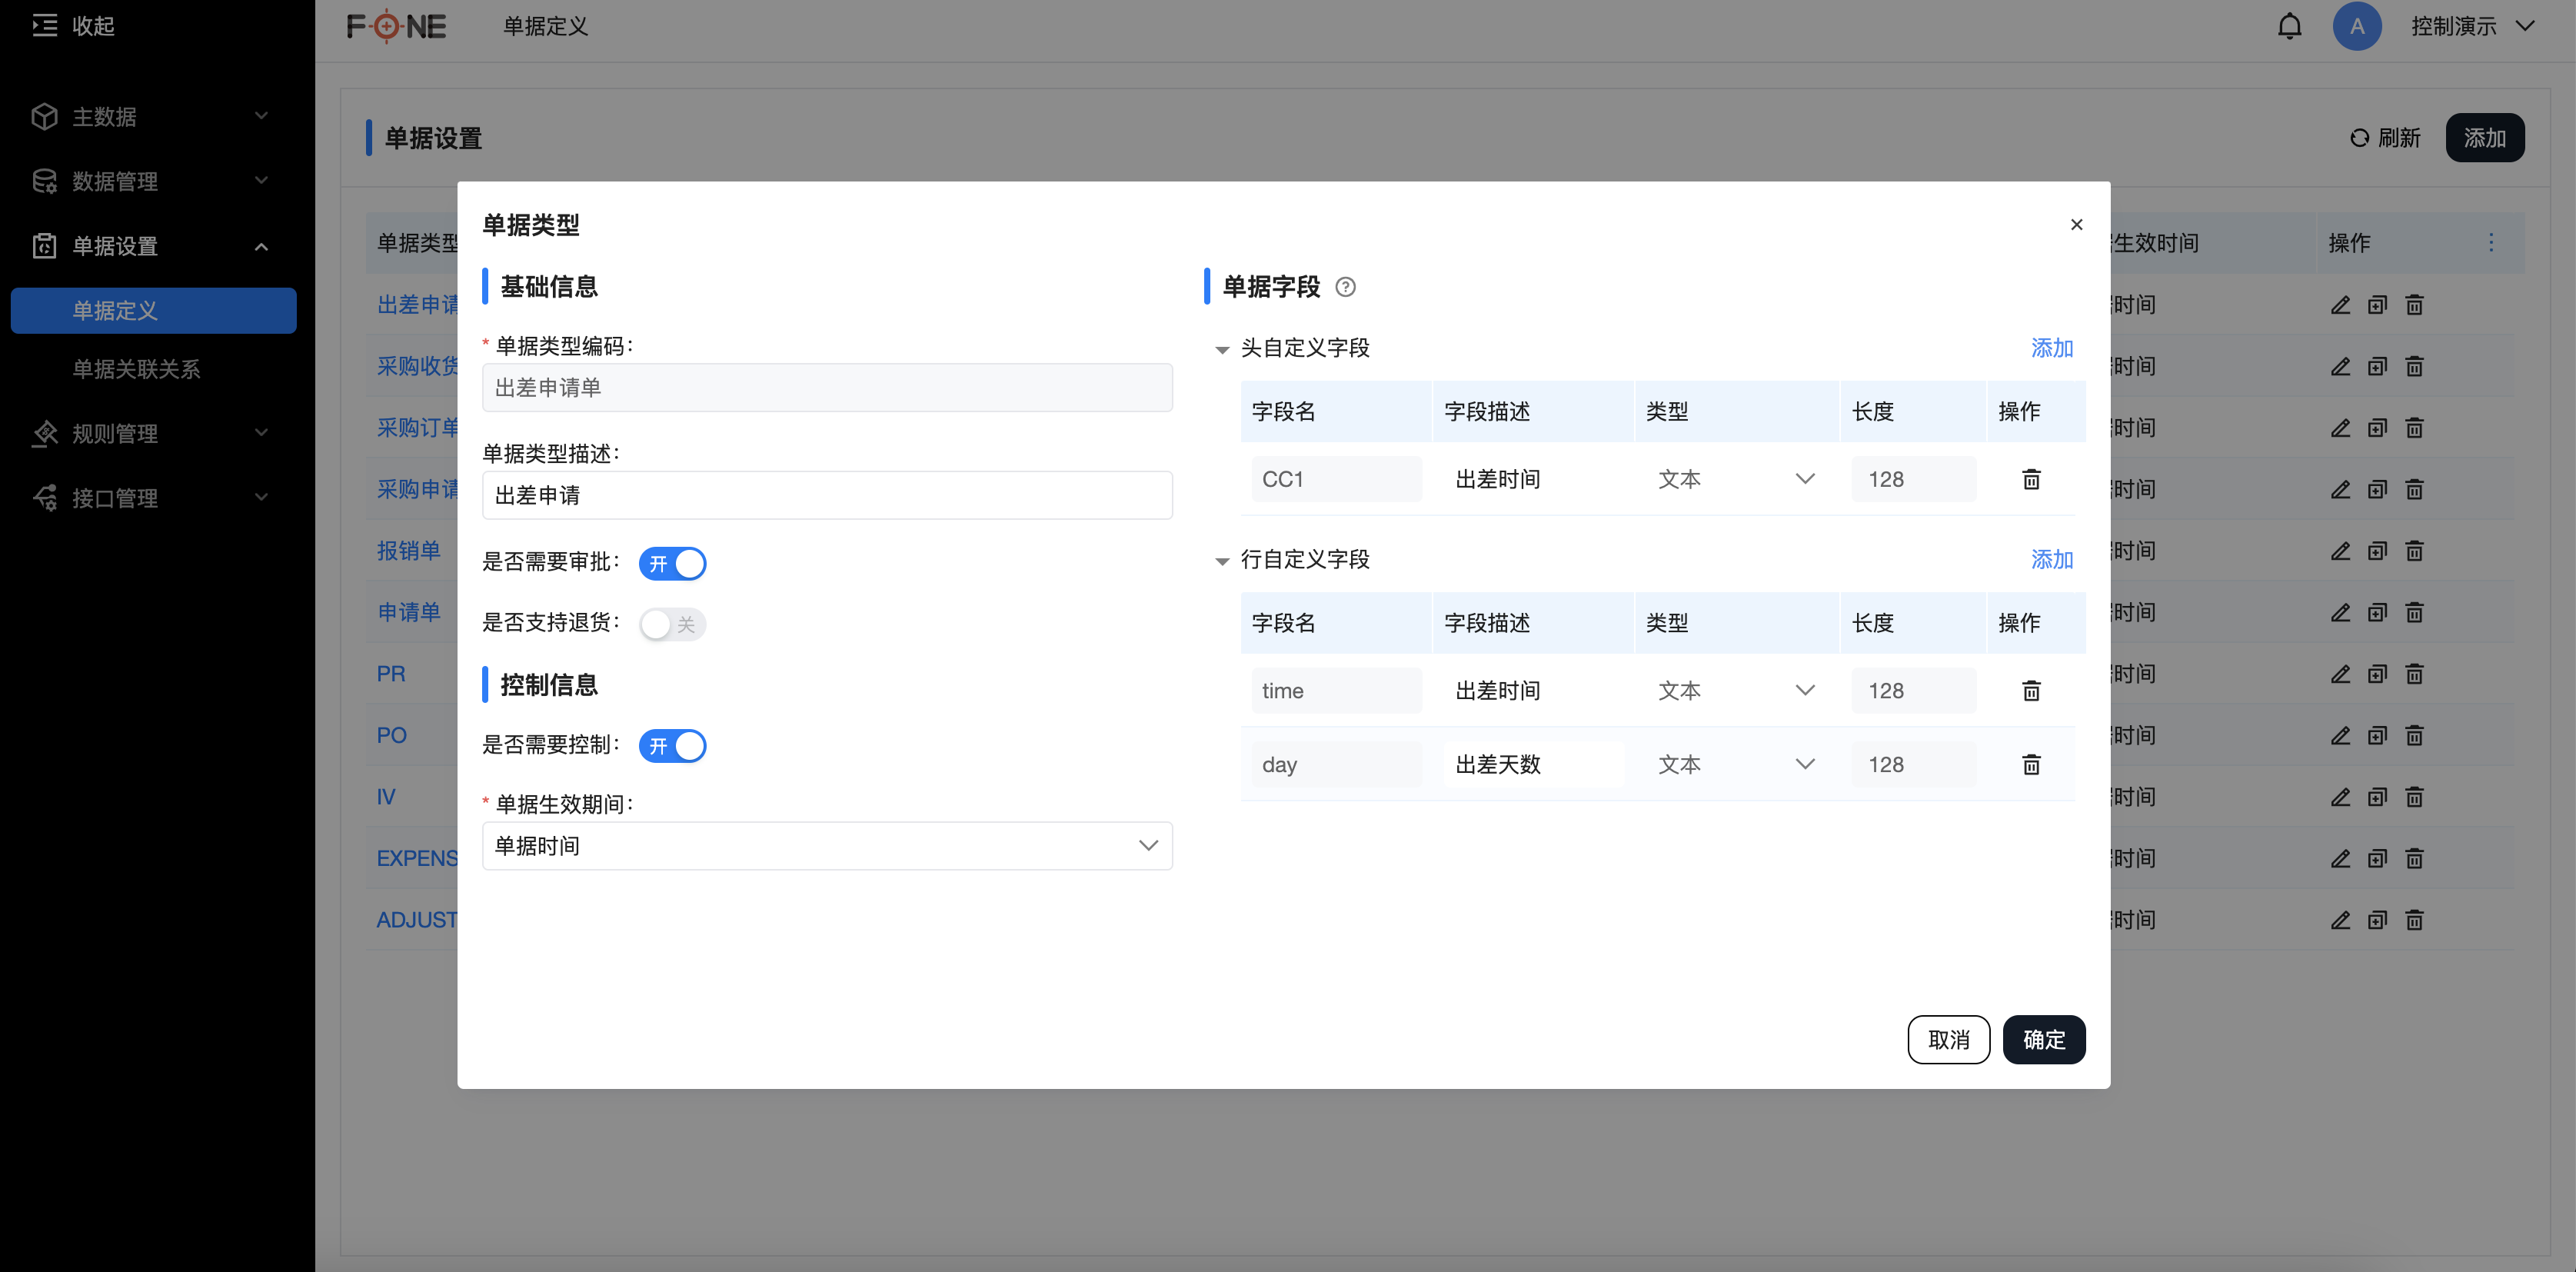Image resolution: width=2576 pixels, height=1272 pixels.
Task: Open 单据关联关系 in the sidebar
Action: [x=136, y=370]
